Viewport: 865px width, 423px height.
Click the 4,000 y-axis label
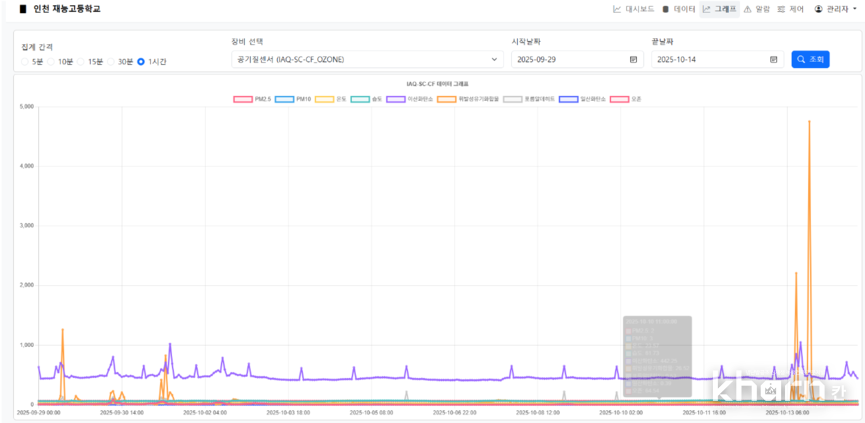pyautogui.click(x=26, y=166)
